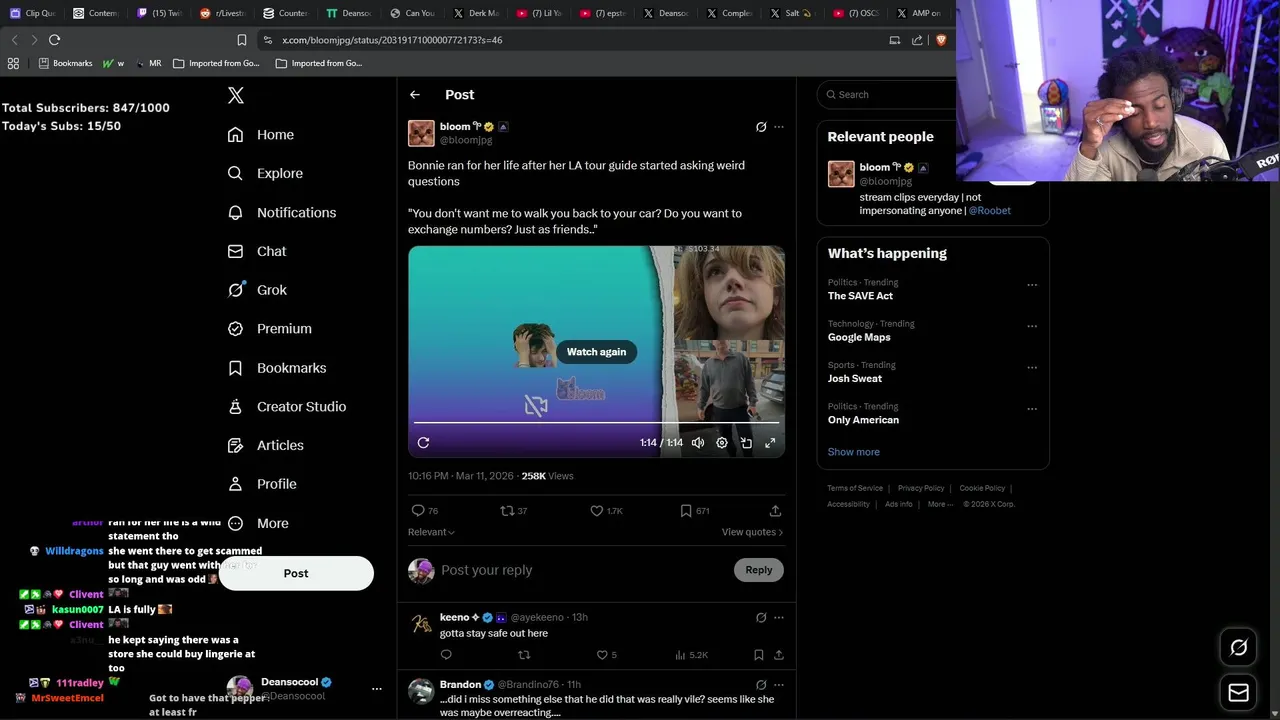Repost keeno's comment

point(524,655)
